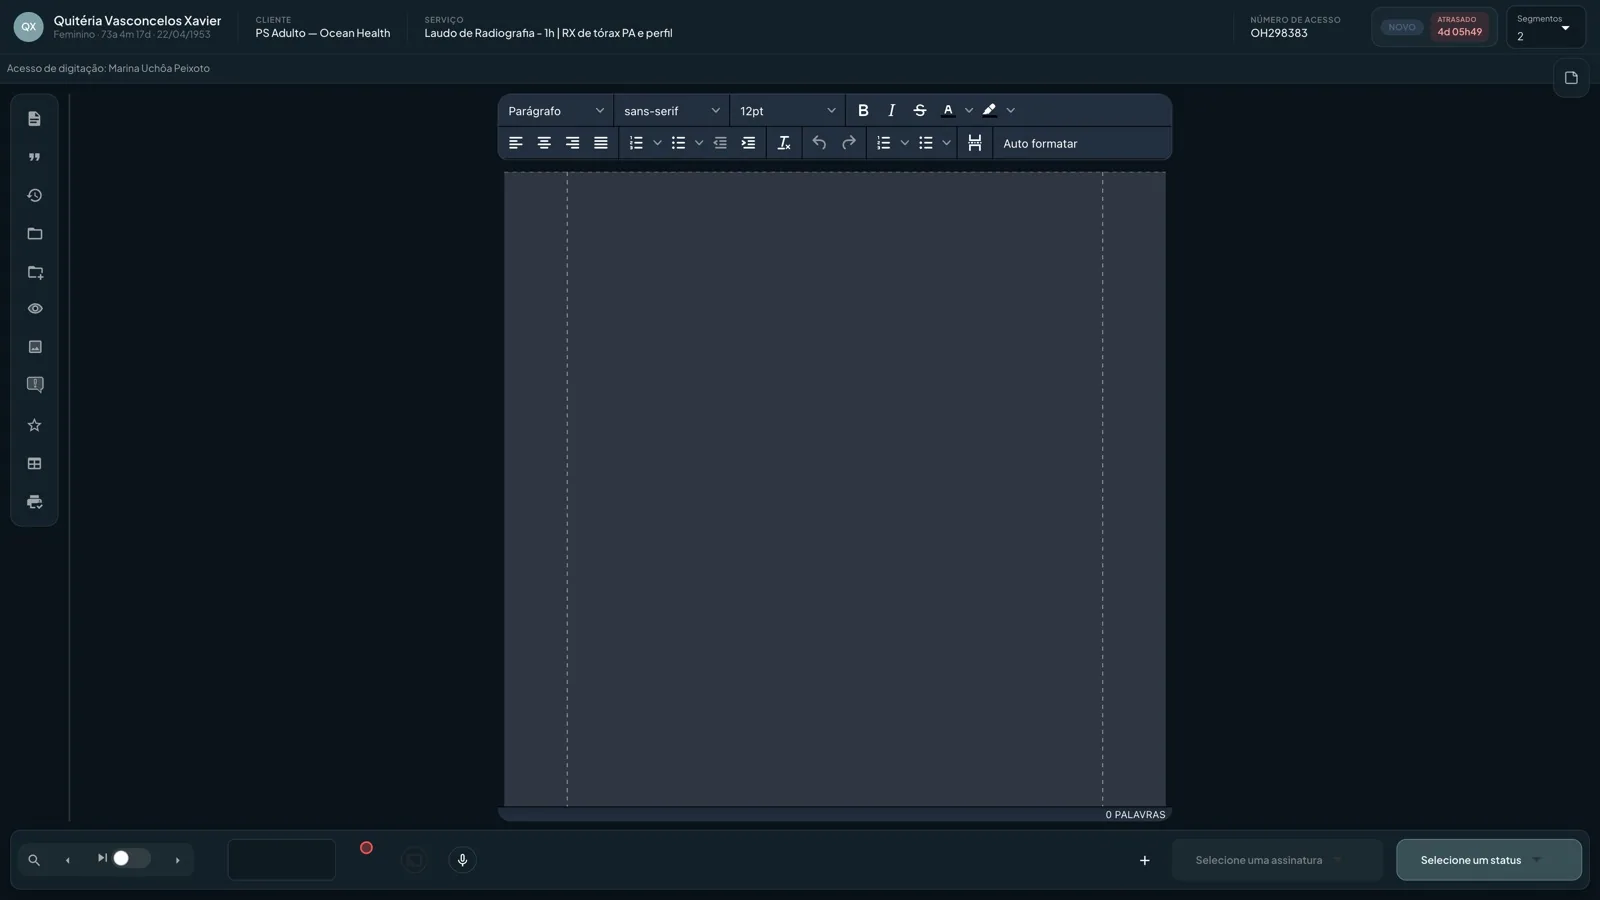The image size is (1600, 900).
Task: Click the star favorites icon in sidebar
Action: point(34,425)
